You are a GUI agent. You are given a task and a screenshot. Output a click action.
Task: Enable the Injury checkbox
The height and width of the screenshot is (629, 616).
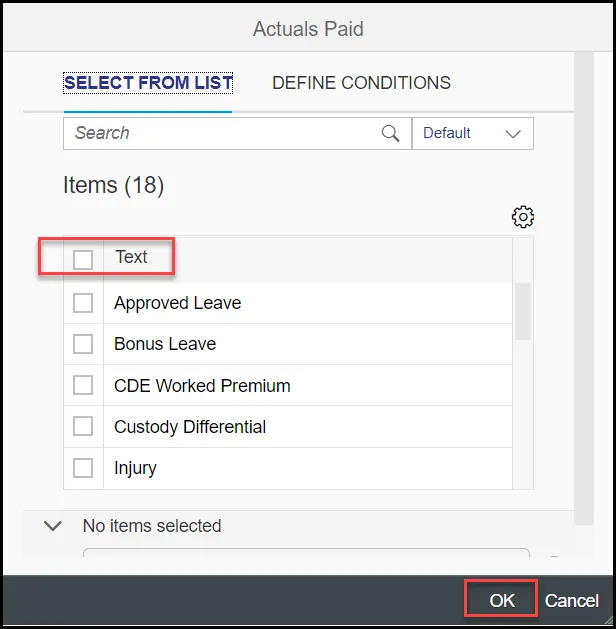point(83,468)
